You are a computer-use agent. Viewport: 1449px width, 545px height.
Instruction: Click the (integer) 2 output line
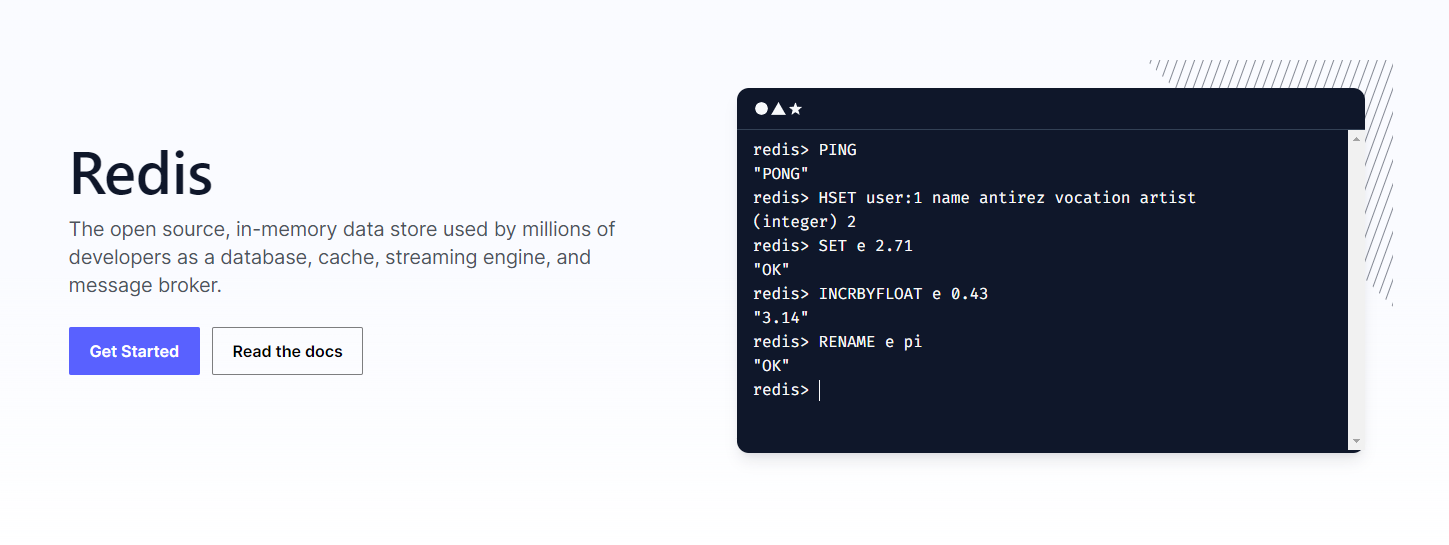(804, 222)
